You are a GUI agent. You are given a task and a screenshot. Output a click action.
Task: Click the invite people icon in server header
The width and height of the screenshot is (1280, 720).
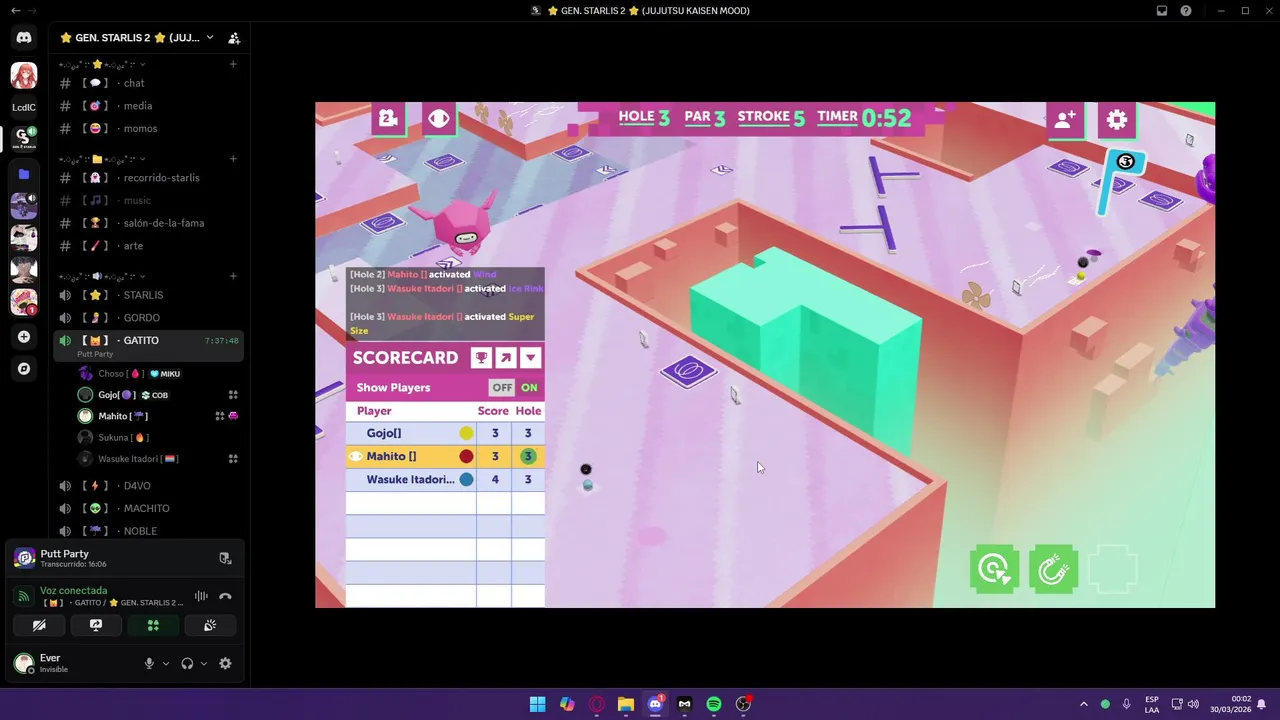tap(234, 38)
